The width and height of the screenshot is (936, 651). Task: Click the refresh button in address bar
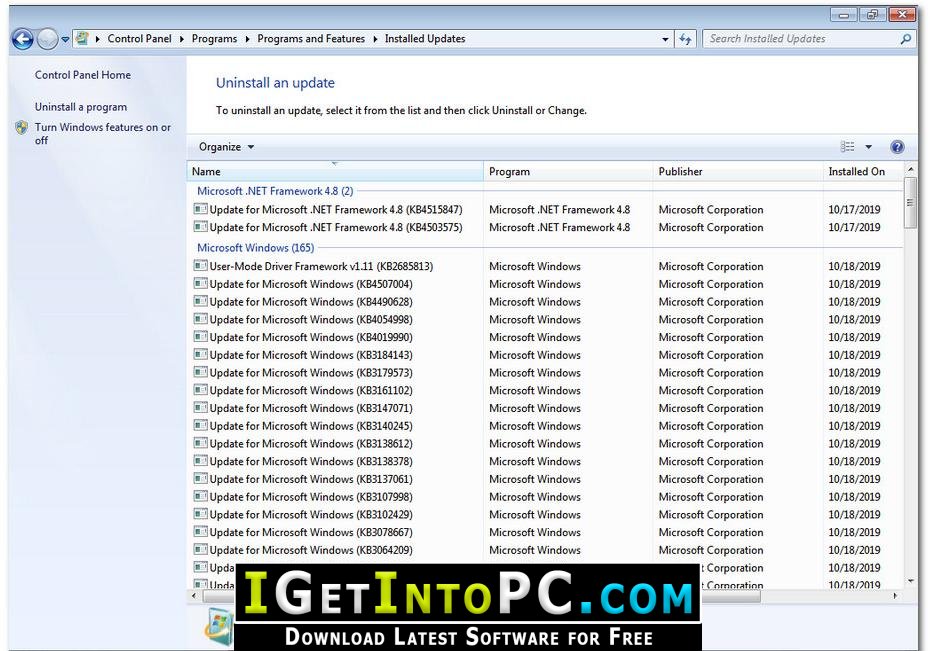685,39
